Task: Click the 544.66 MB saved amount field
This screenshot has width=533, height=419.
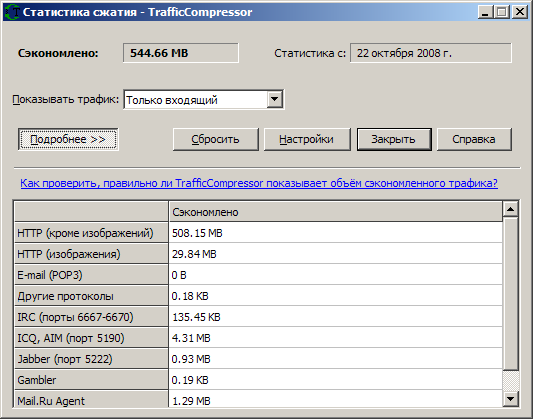Action: (x=181, y=53)
